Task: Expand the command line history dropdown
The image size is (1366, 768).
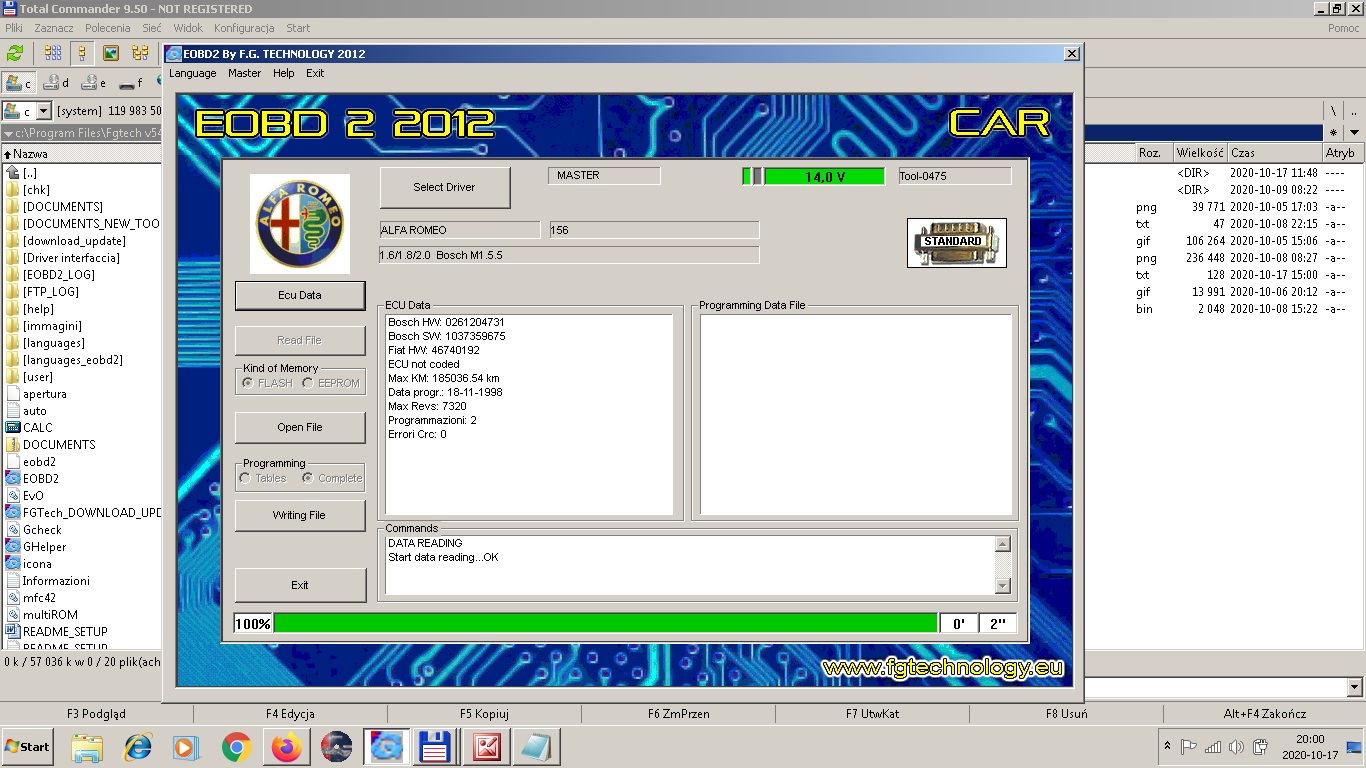Action: (x=1354, y=687)
